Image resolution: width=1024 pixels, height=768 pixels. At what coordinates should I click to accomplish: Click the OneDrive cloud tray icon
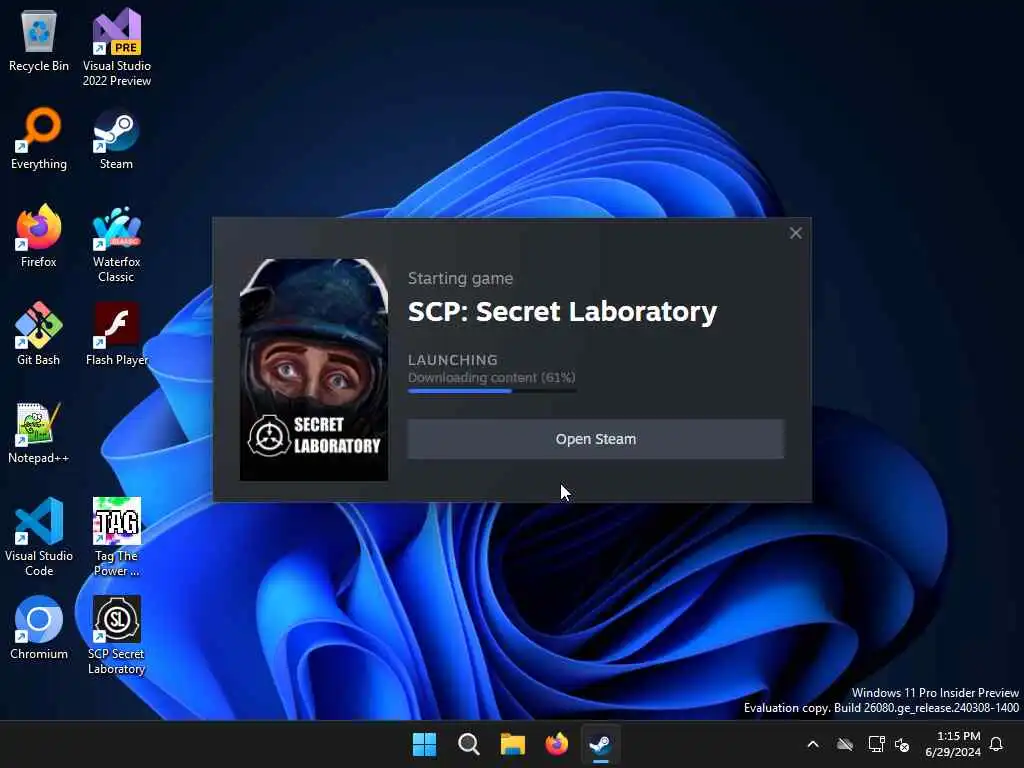845,744
